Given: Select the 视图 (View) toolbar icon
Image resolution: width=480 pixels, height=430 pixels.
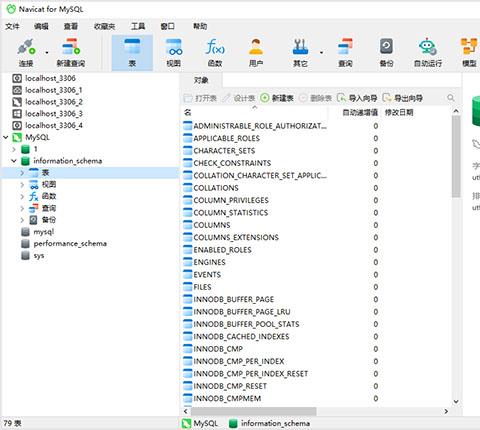Looking at the screenshot, I should [174, 53].
